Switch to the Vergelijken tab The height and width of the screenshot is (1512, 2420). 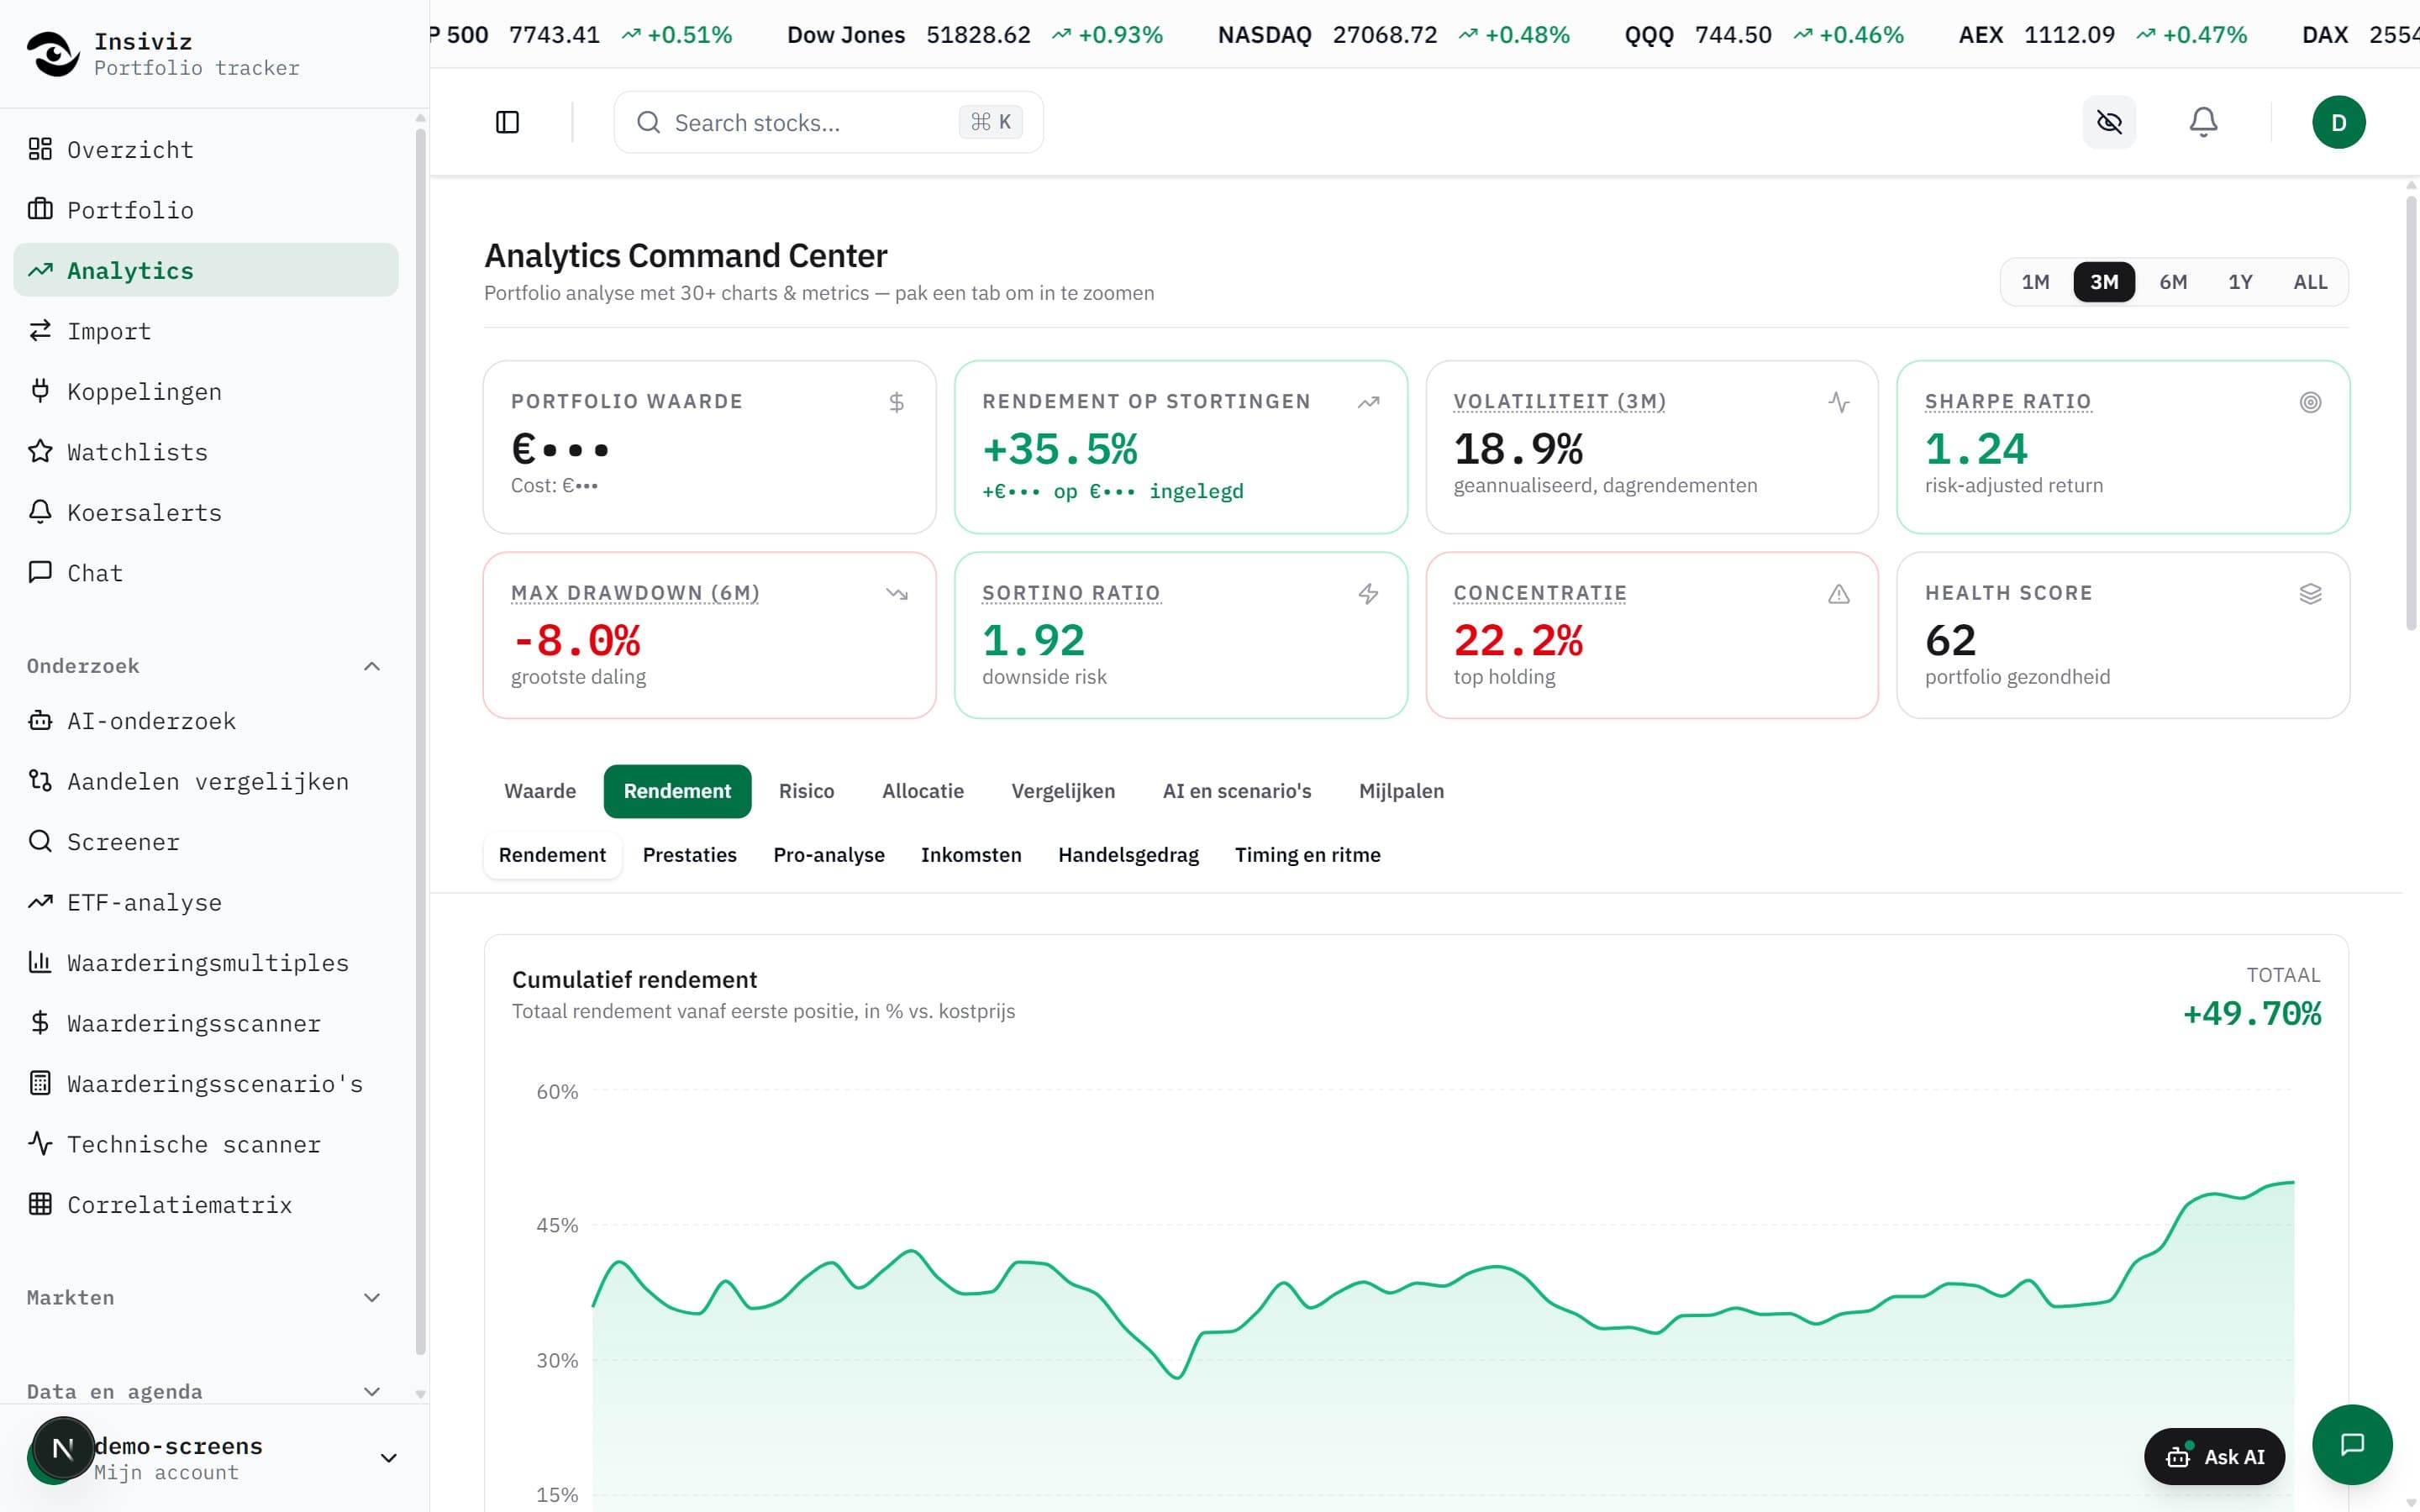tap(1063, 791)
